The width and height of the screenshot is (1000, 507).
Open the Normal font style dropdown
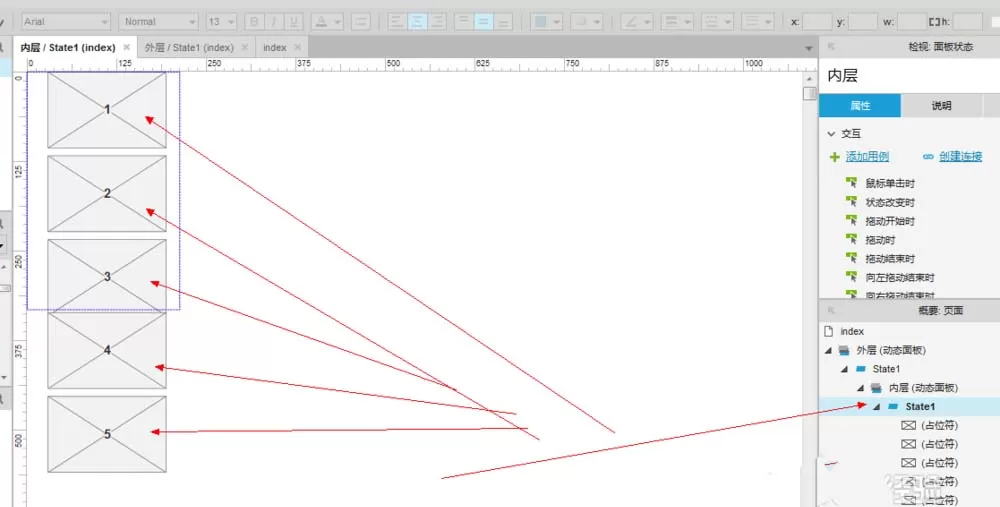158,22
